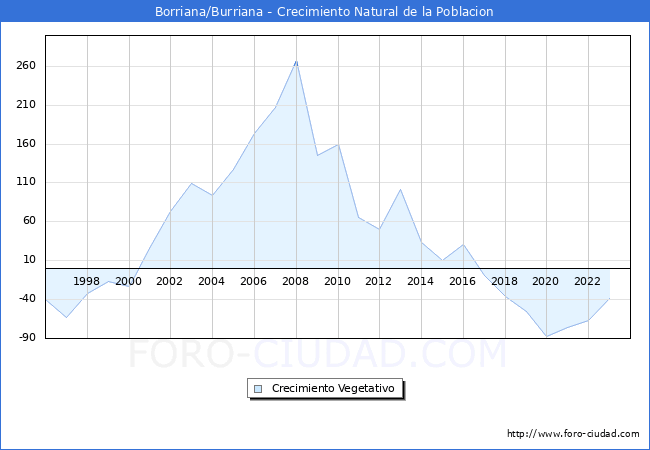Click the 1998 x-axis label
The height and width of the screenshot is (450, 650).
tap(86, 281)
